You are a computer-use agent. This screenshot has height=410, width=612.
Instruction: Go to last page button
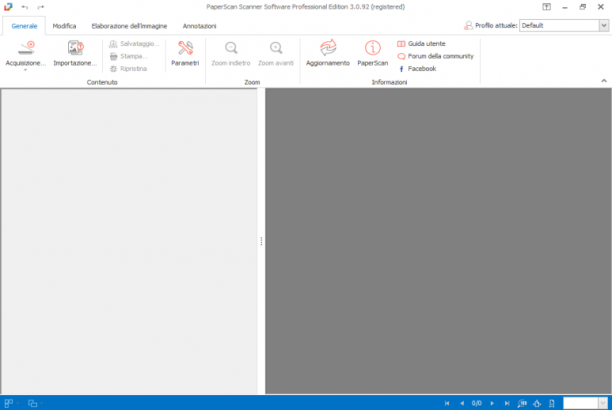[507, 403]
